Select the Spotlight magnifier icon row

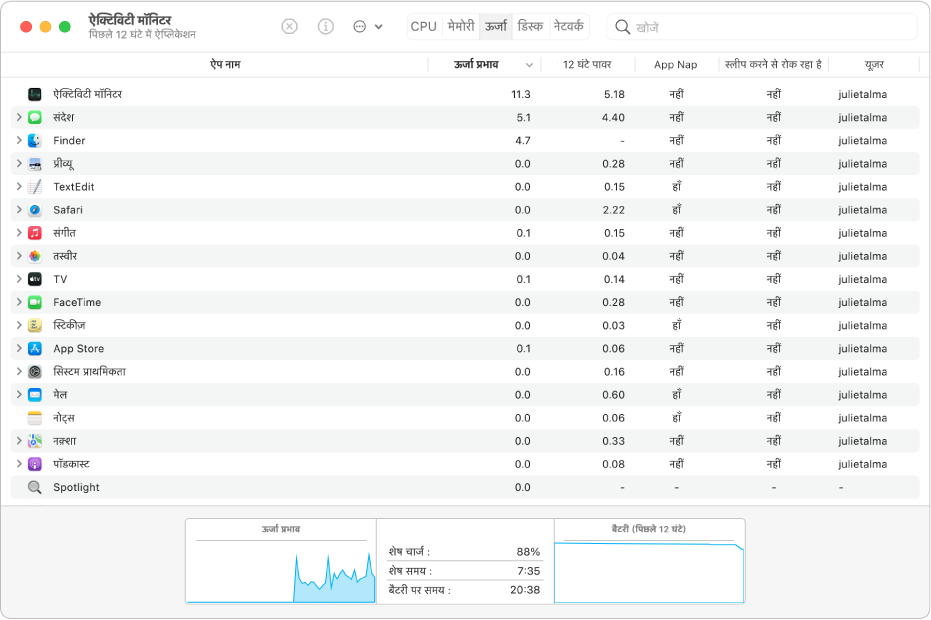coord(35,488)
